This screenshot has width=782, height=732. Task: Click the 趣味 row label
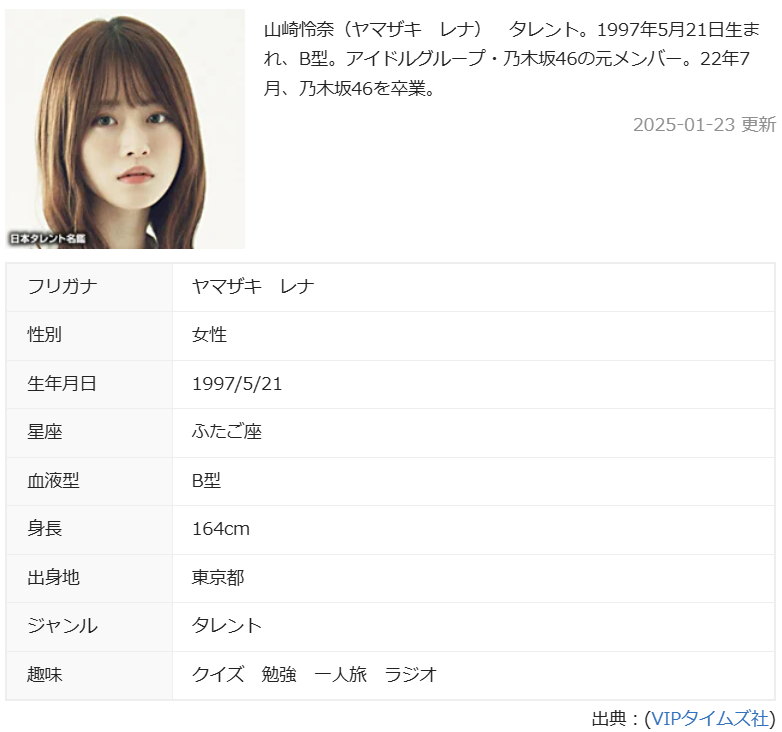pyautogui.click(x=44, y=675)
